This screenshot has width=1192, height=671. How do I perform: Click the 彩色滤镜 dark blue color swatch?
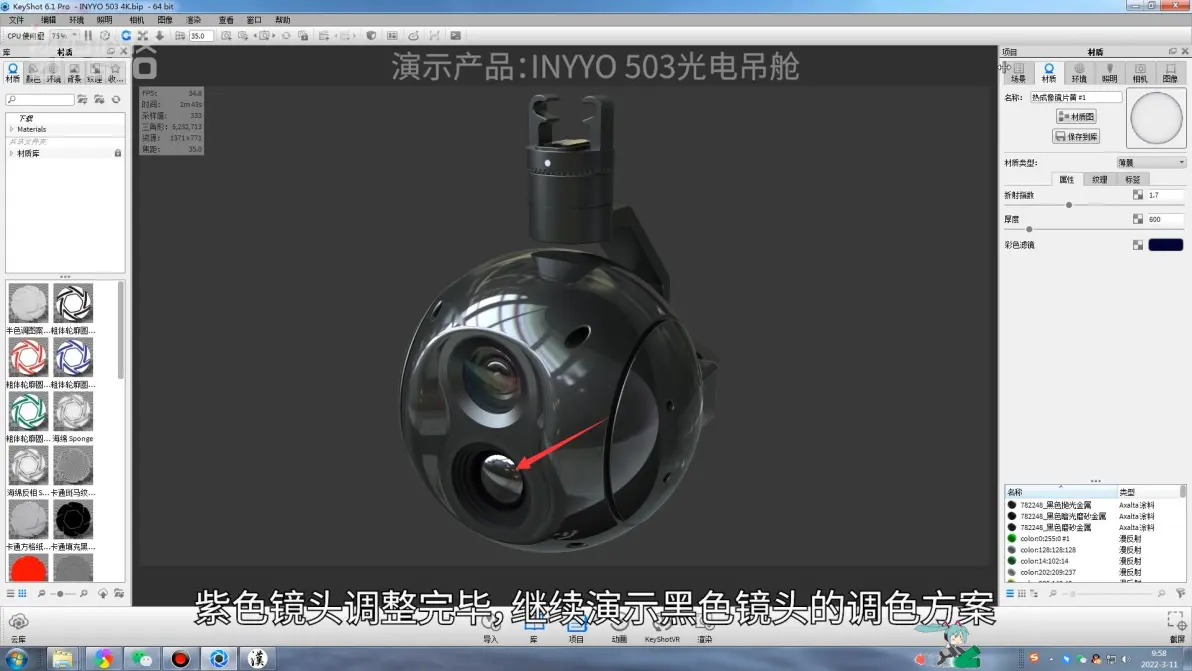pos(1165,245)
